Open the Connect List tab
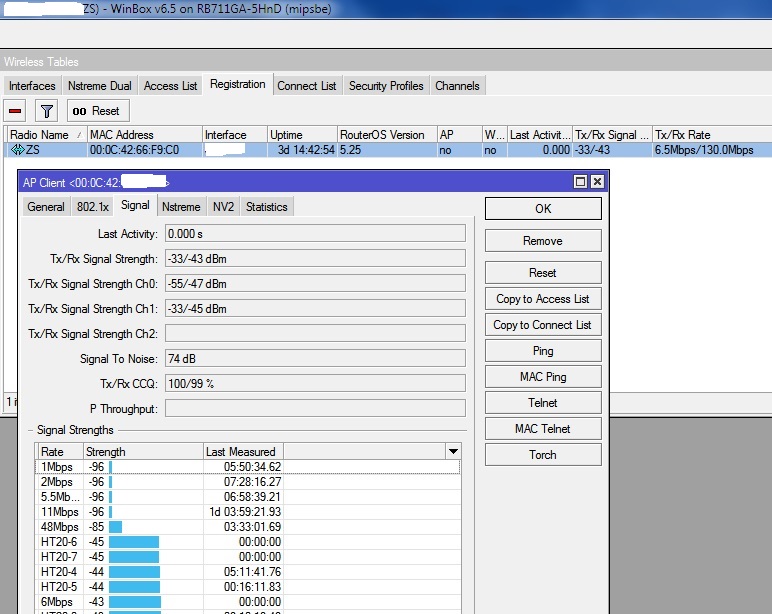This screenshot has height=614, width=772. click(x=307, y=86)
